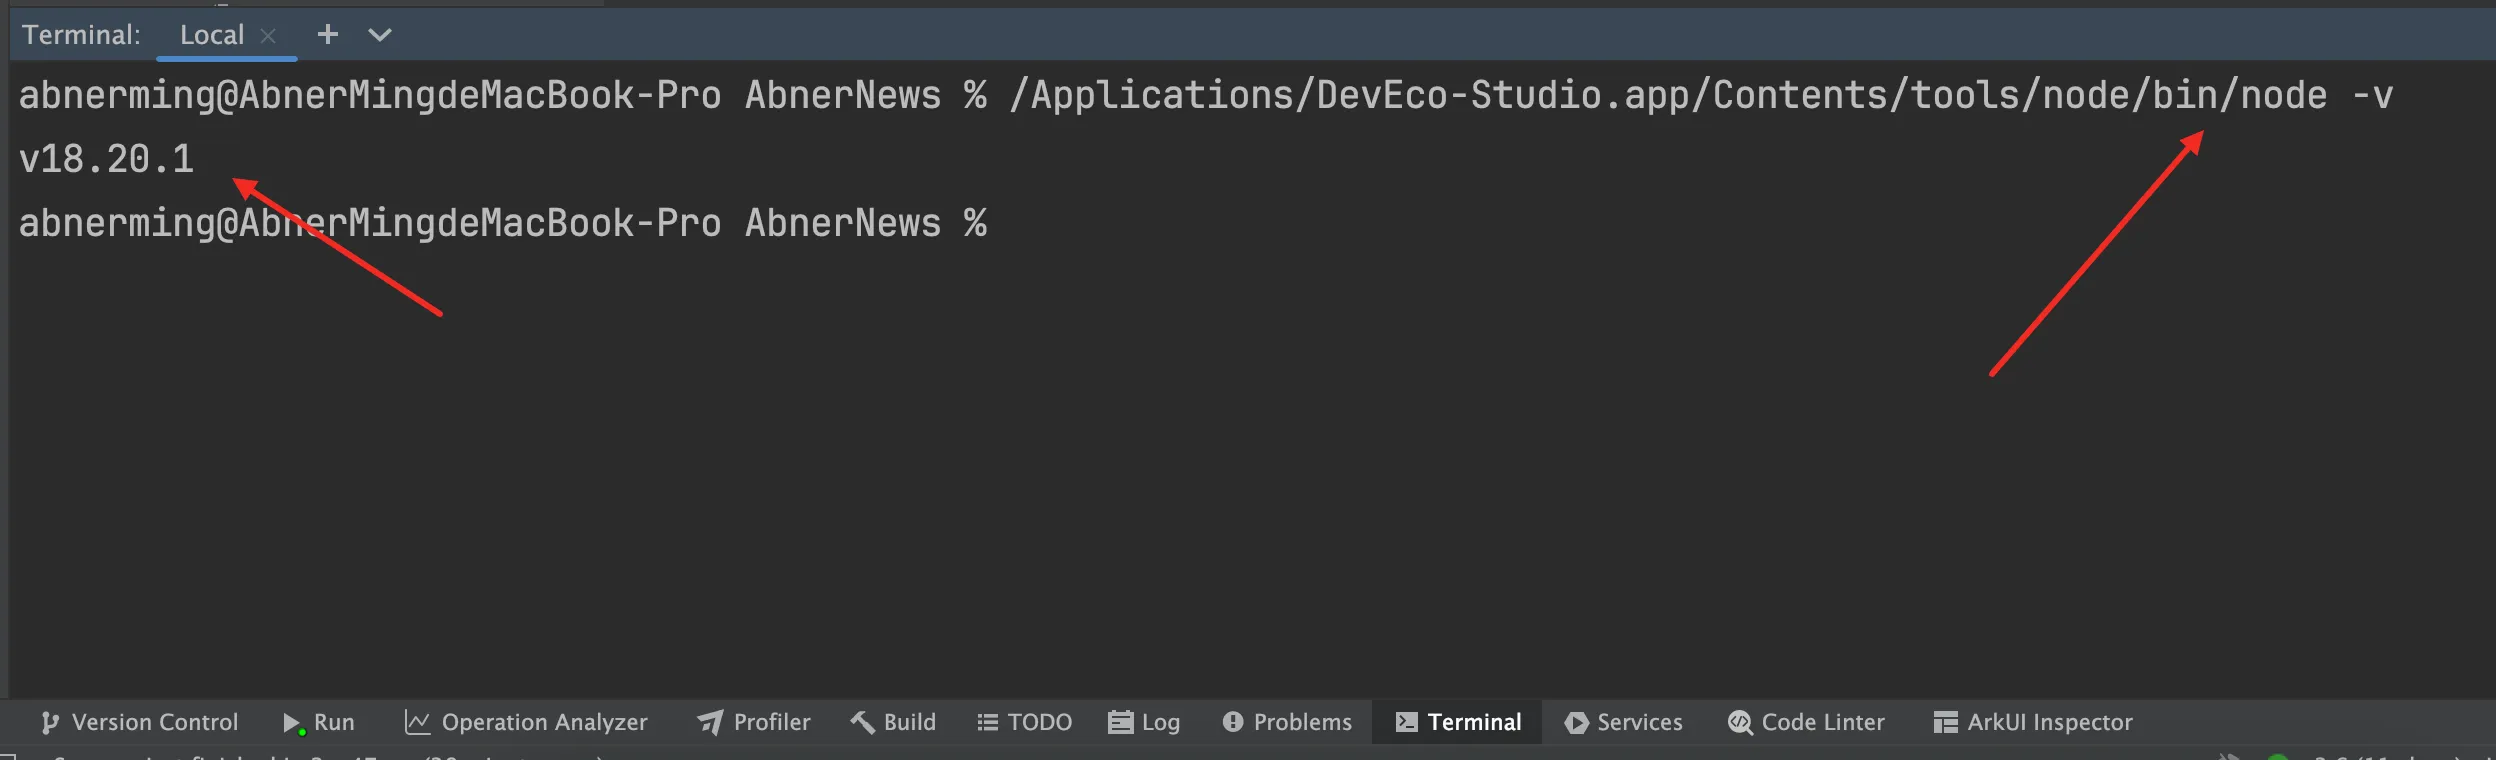
Task: View the Problems panel
Action: tap(1287, 722)
